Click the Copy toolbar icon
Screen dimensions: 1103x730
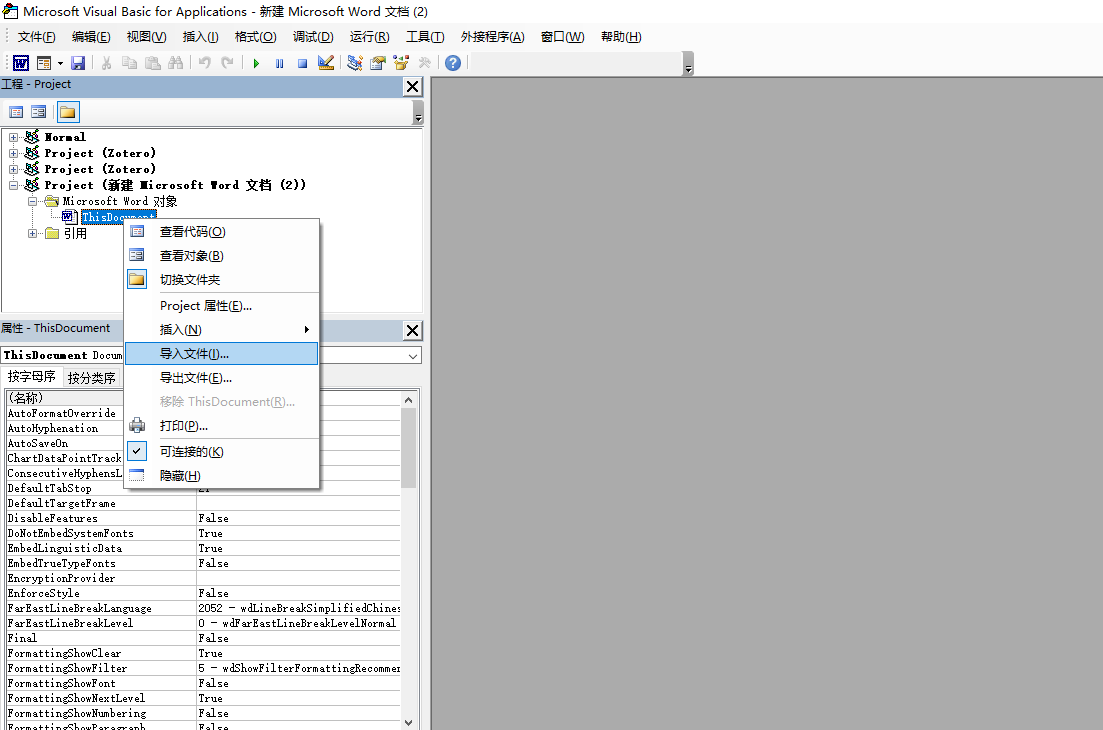(x=129, y=63)
